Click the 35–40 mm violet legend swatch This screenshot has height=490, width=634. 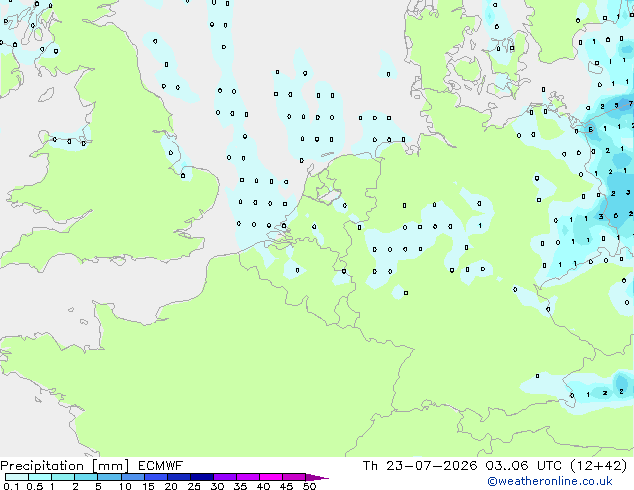click(x=248, y=477)
